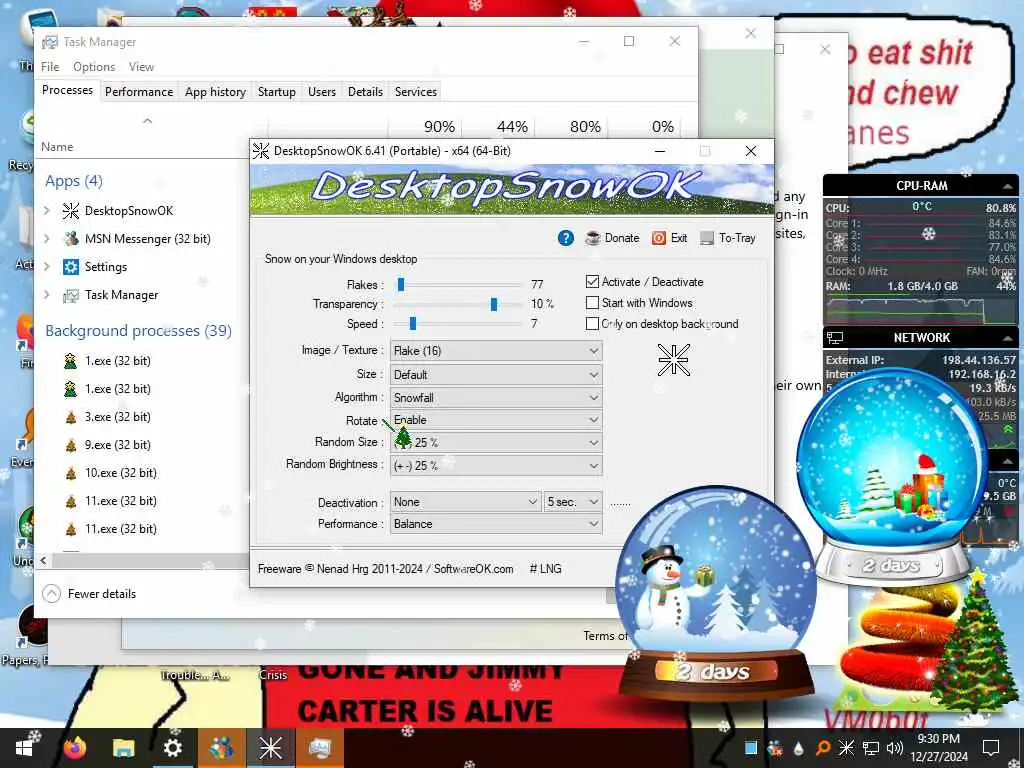Open the Algorithm dropdown set to Snowfall
The image size is (1024, 768).
click(496, 398)
